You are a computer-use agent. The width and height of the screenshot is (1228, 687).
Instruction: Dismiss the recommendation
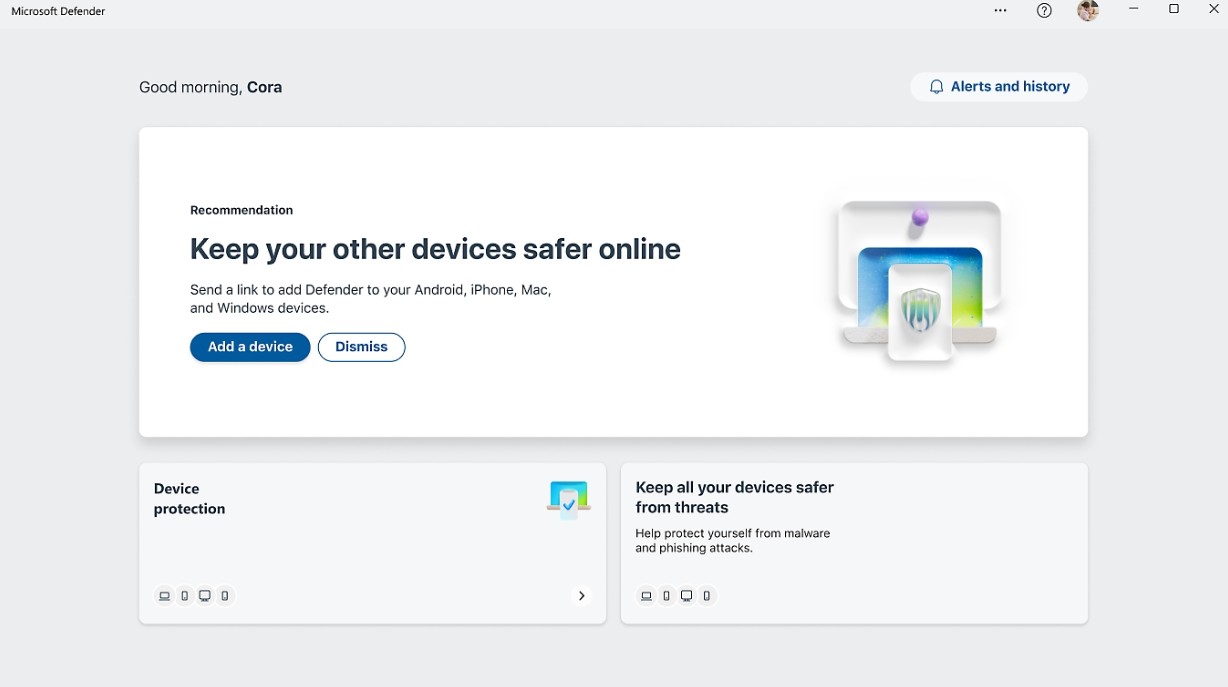tap(361, 347)
